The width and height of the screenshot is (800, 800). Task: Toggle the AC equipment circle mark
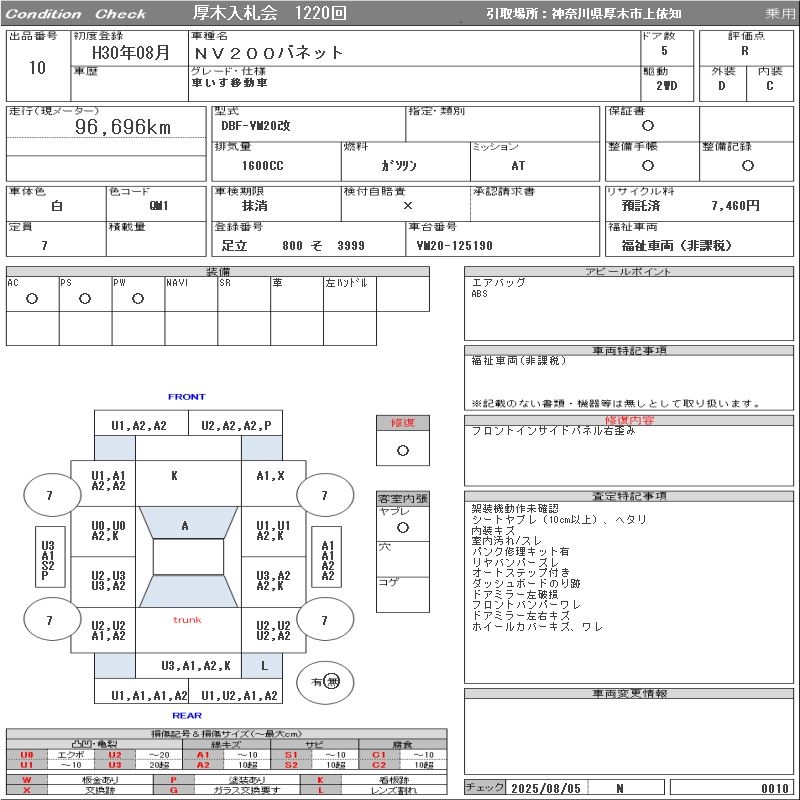(32, 299)
